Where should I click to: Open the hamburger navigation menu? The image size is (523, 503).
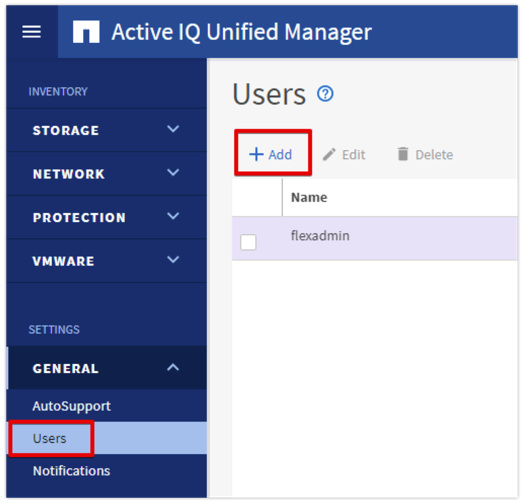coord(31,32)
